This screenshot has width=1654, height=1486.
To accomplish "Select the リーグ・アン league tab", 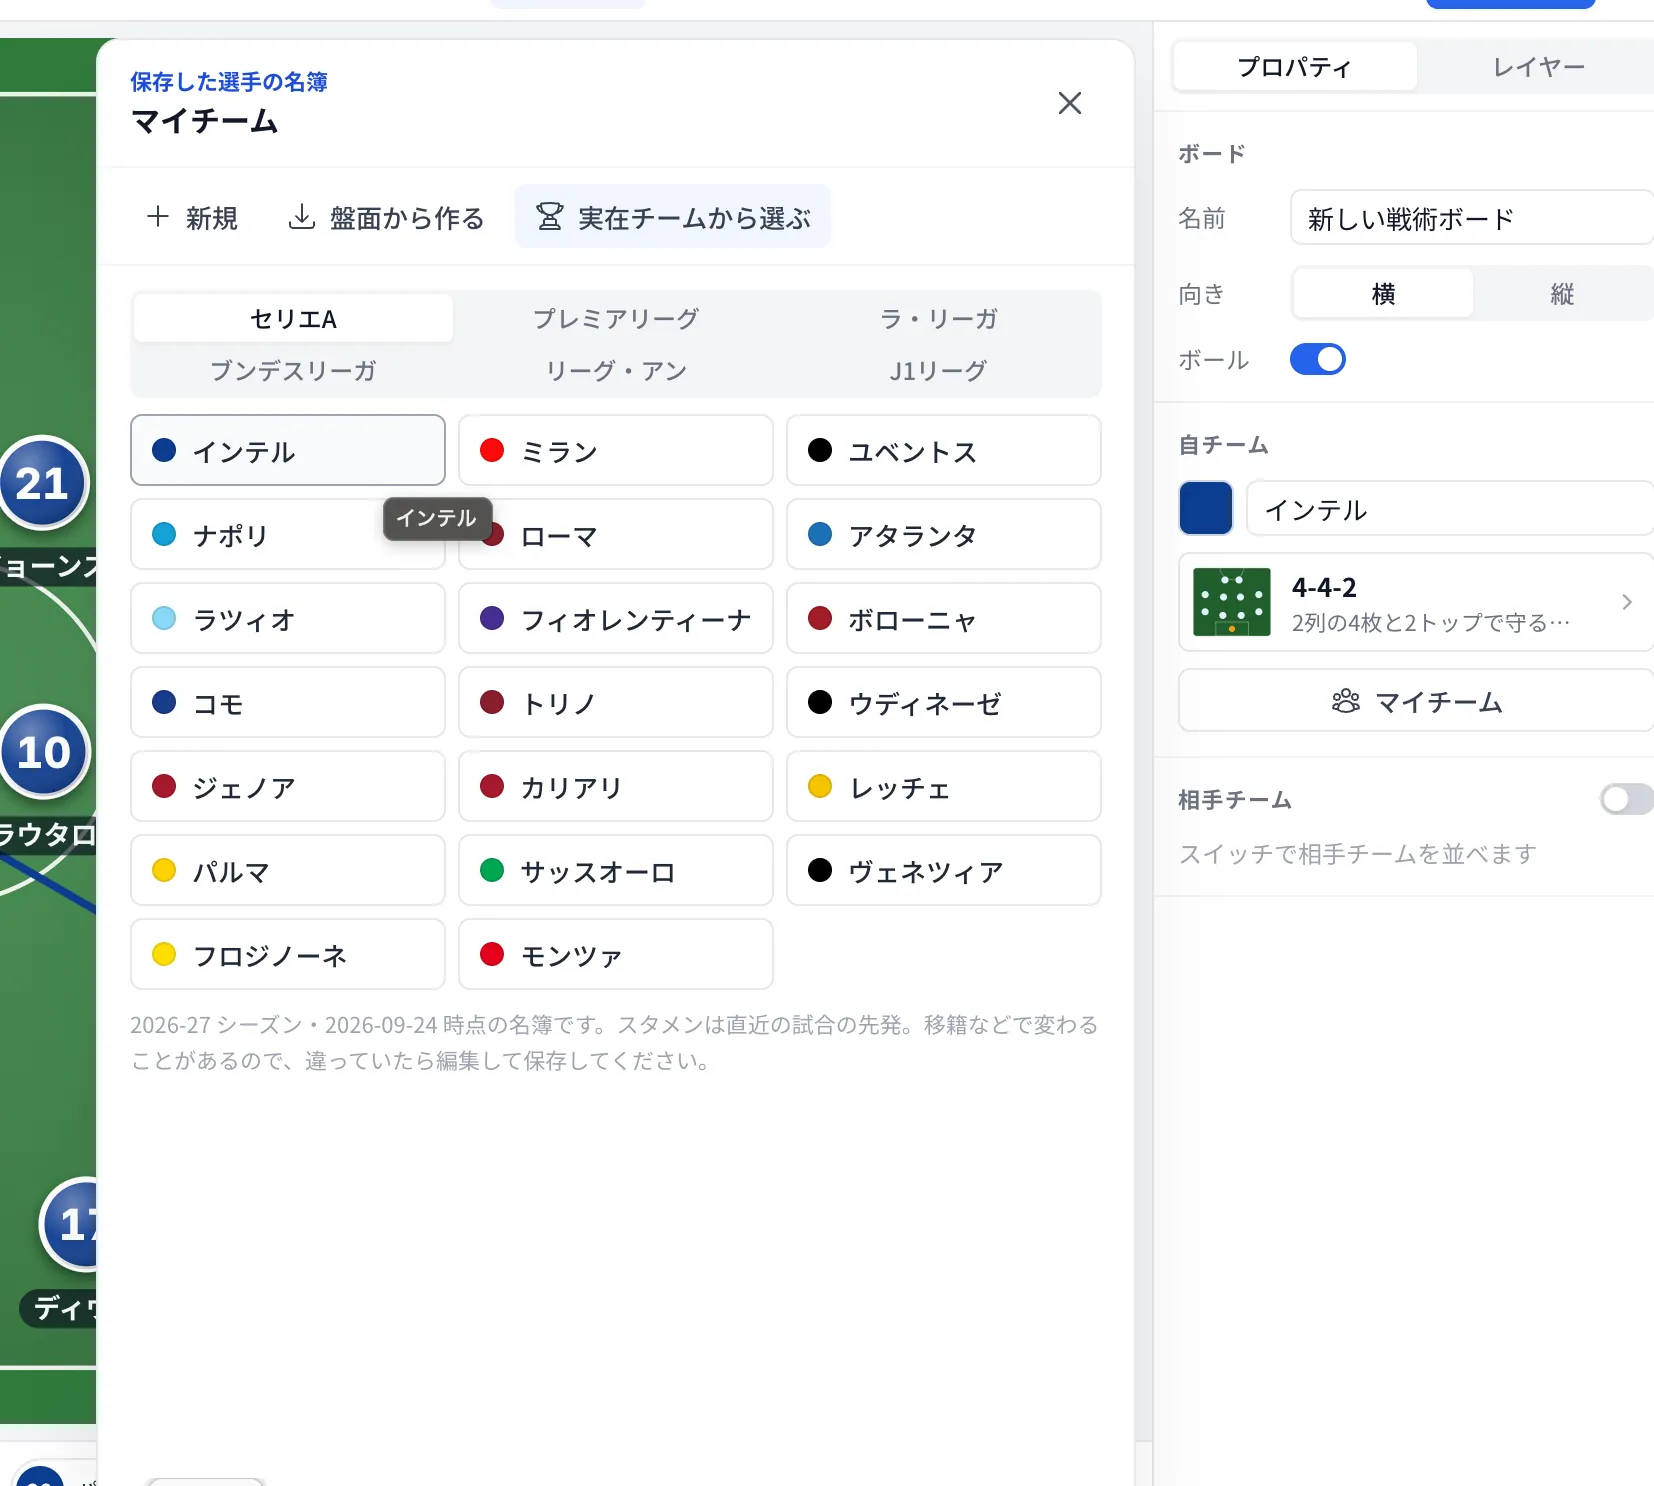I will [616, 371].
